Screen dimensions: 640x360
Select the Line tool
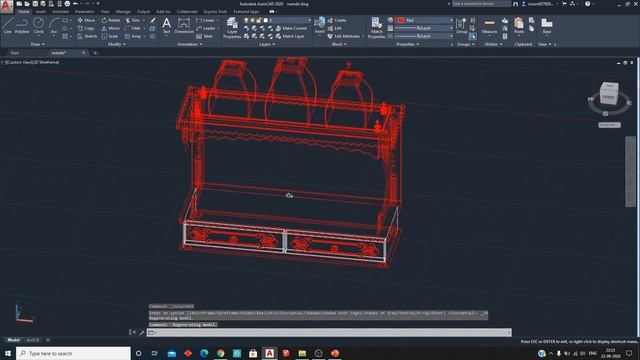tap(7, 25)
